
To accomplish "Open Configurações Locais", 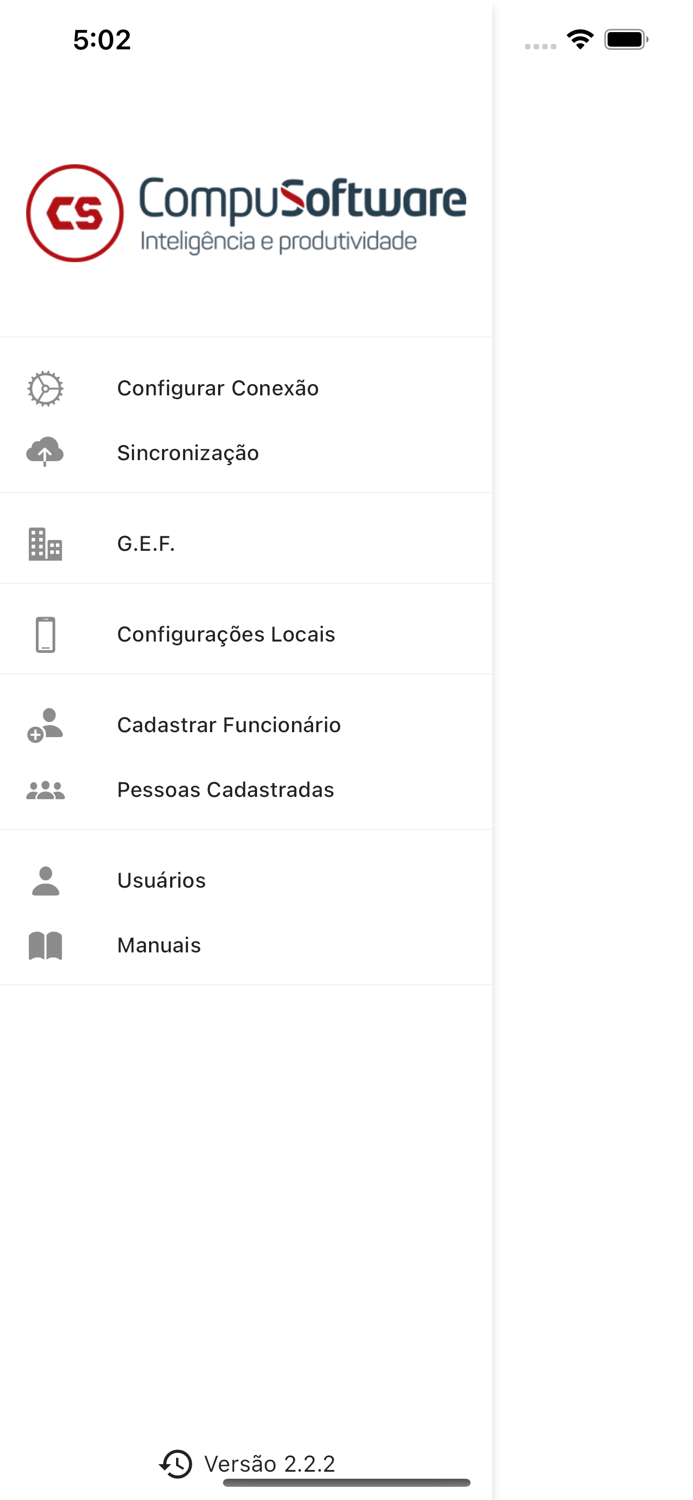I will (226, 633).
